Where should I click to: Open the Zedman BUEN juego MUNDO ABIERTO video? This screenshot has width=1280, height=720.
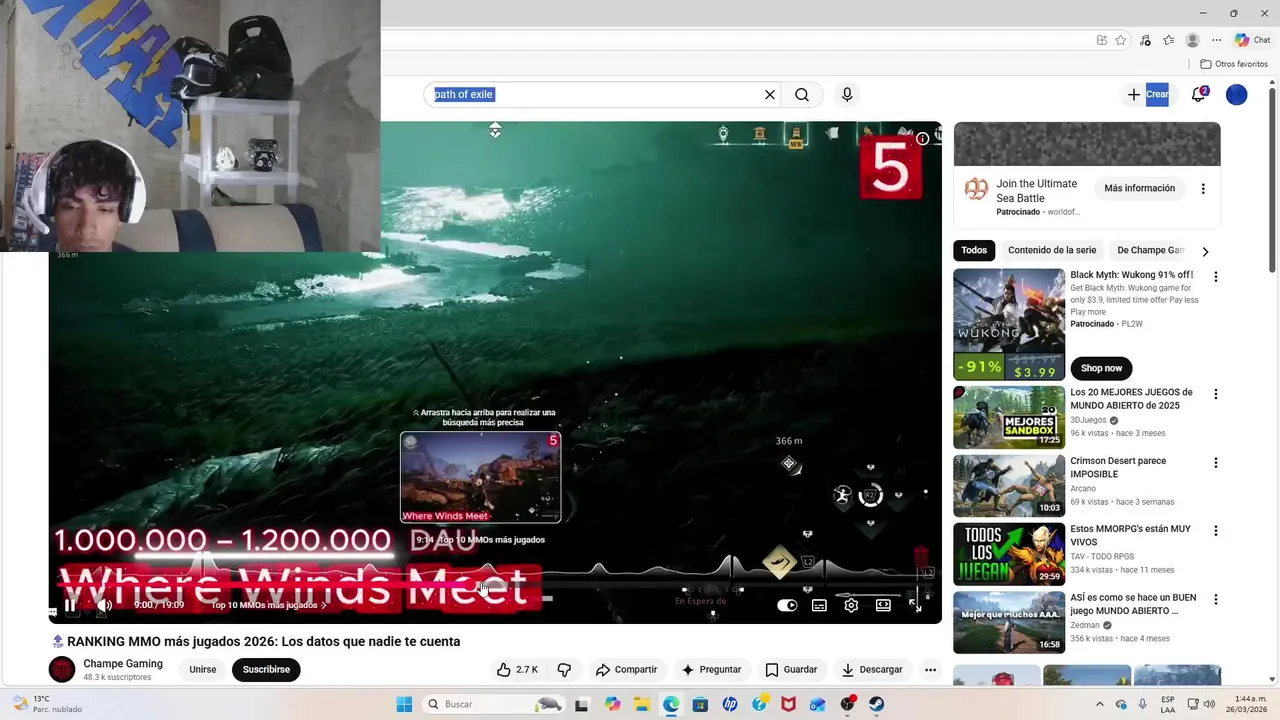click(x=1009, y=622)
